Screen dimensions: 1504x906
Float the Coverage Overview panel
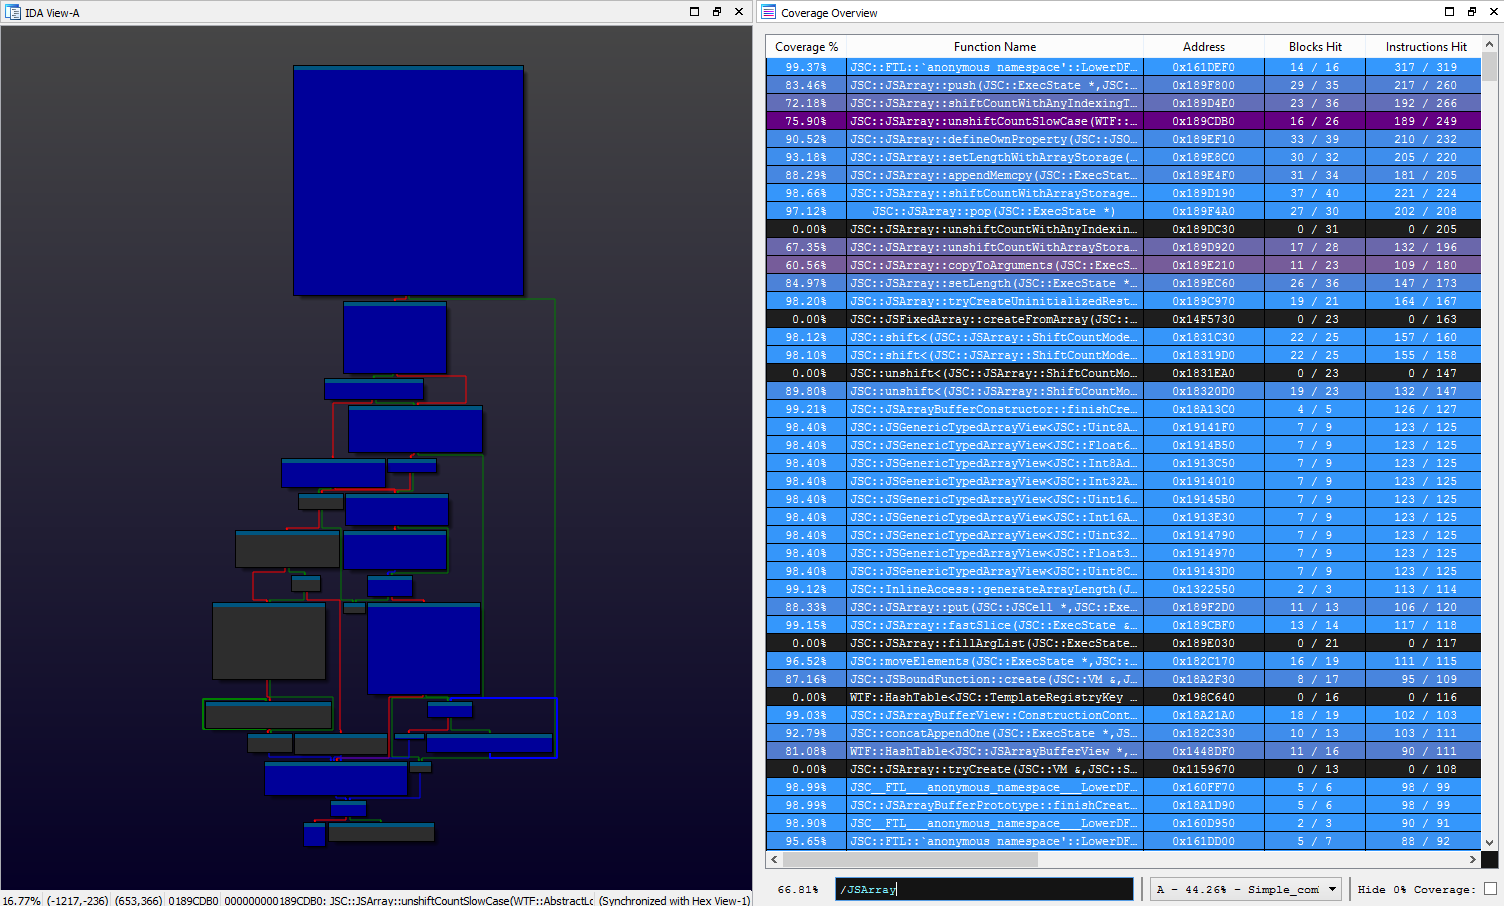[1472, 12]
